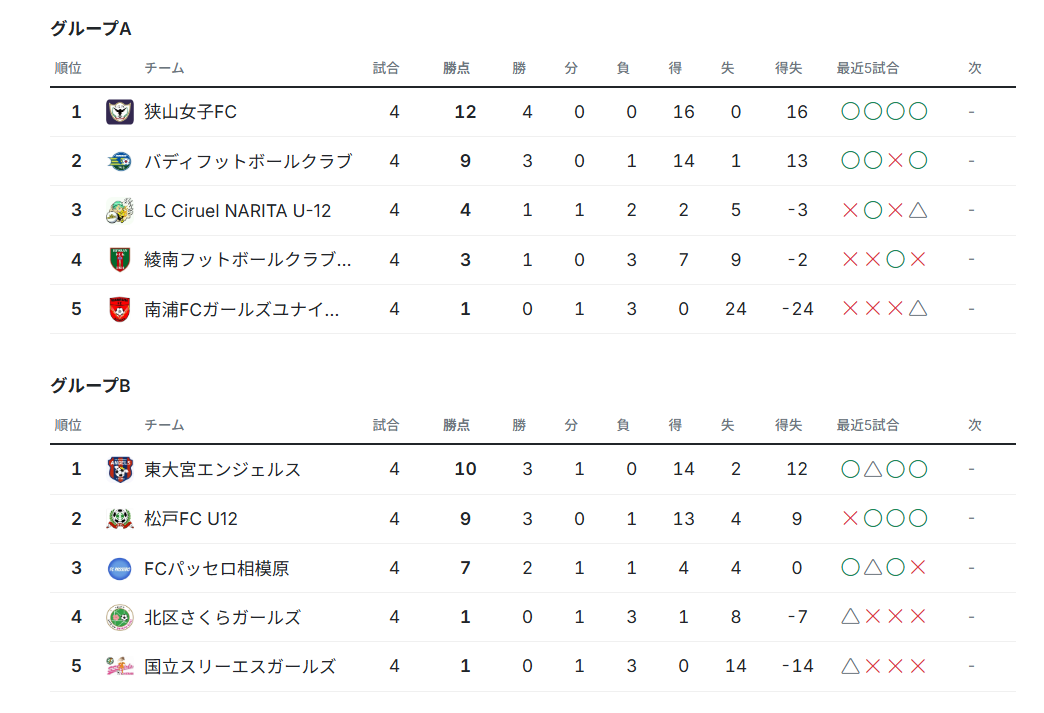
Task: Click the 綾南フットボールクラブ green shield logo
Action: (120, 260)
